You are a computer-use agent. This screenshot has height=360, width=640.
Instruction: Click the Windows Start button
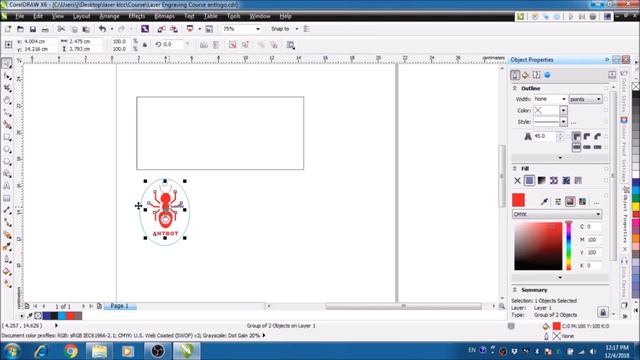coord(12,351)
